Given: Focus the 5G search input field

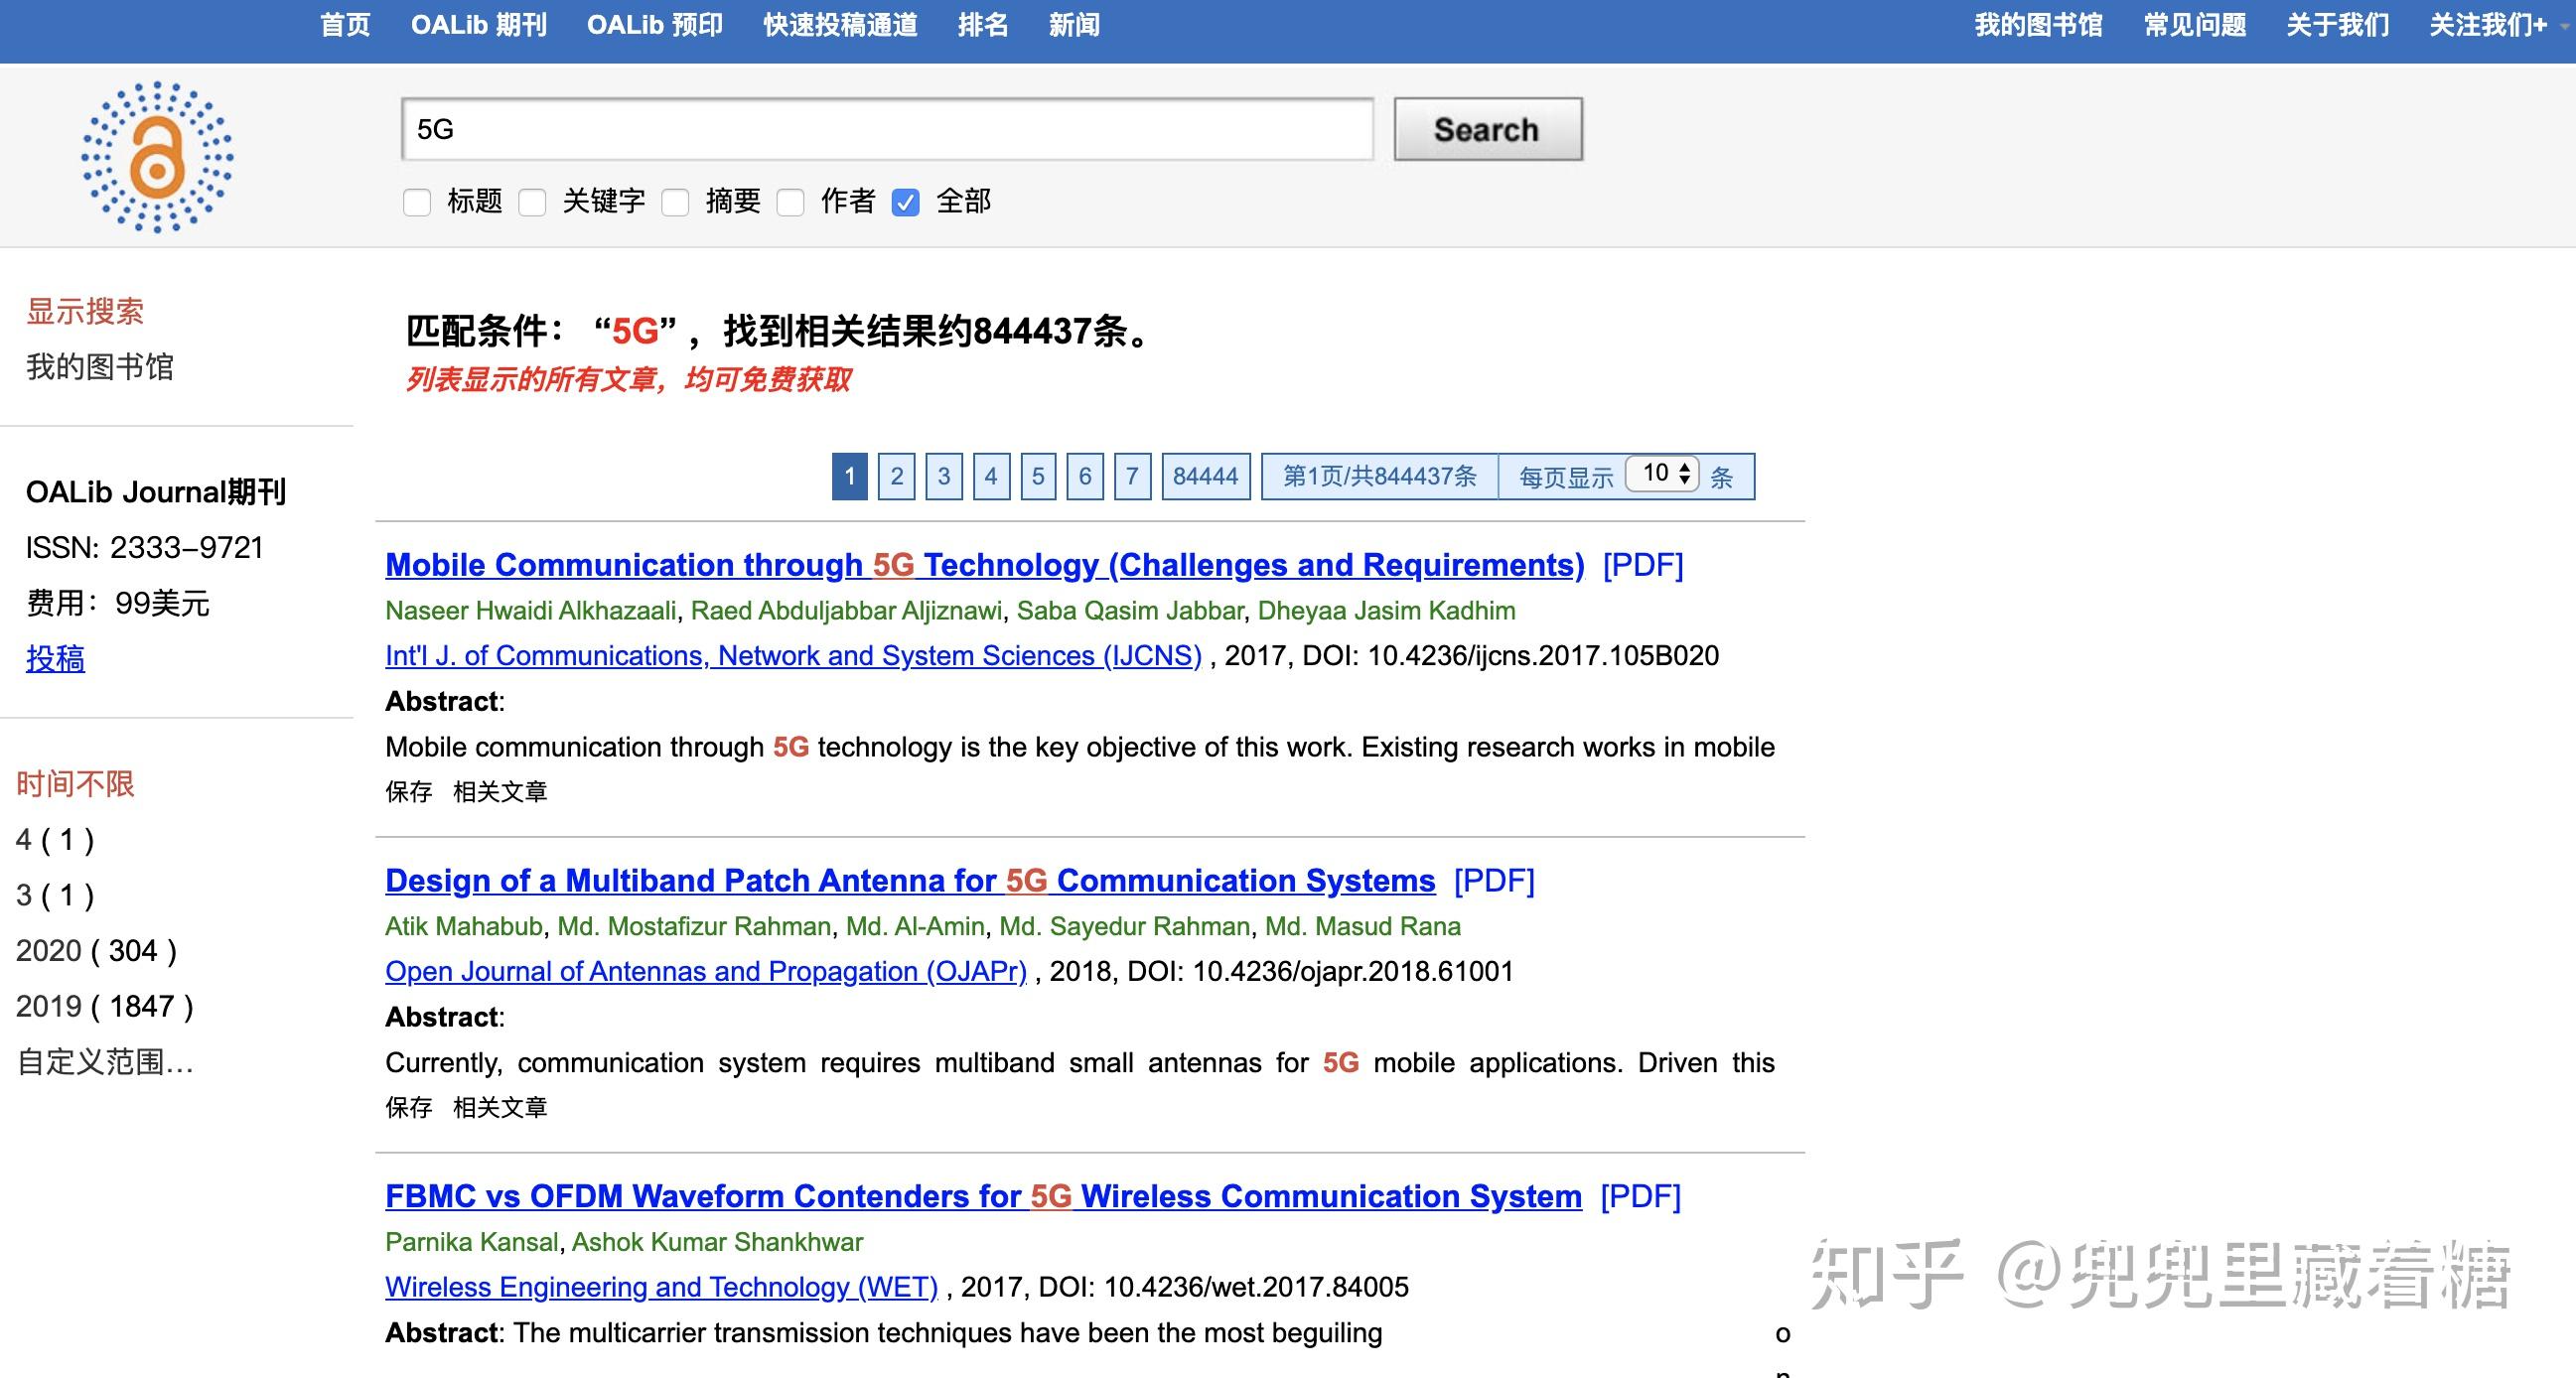Looking at the screenshot, I should click(x=888, y=129).
